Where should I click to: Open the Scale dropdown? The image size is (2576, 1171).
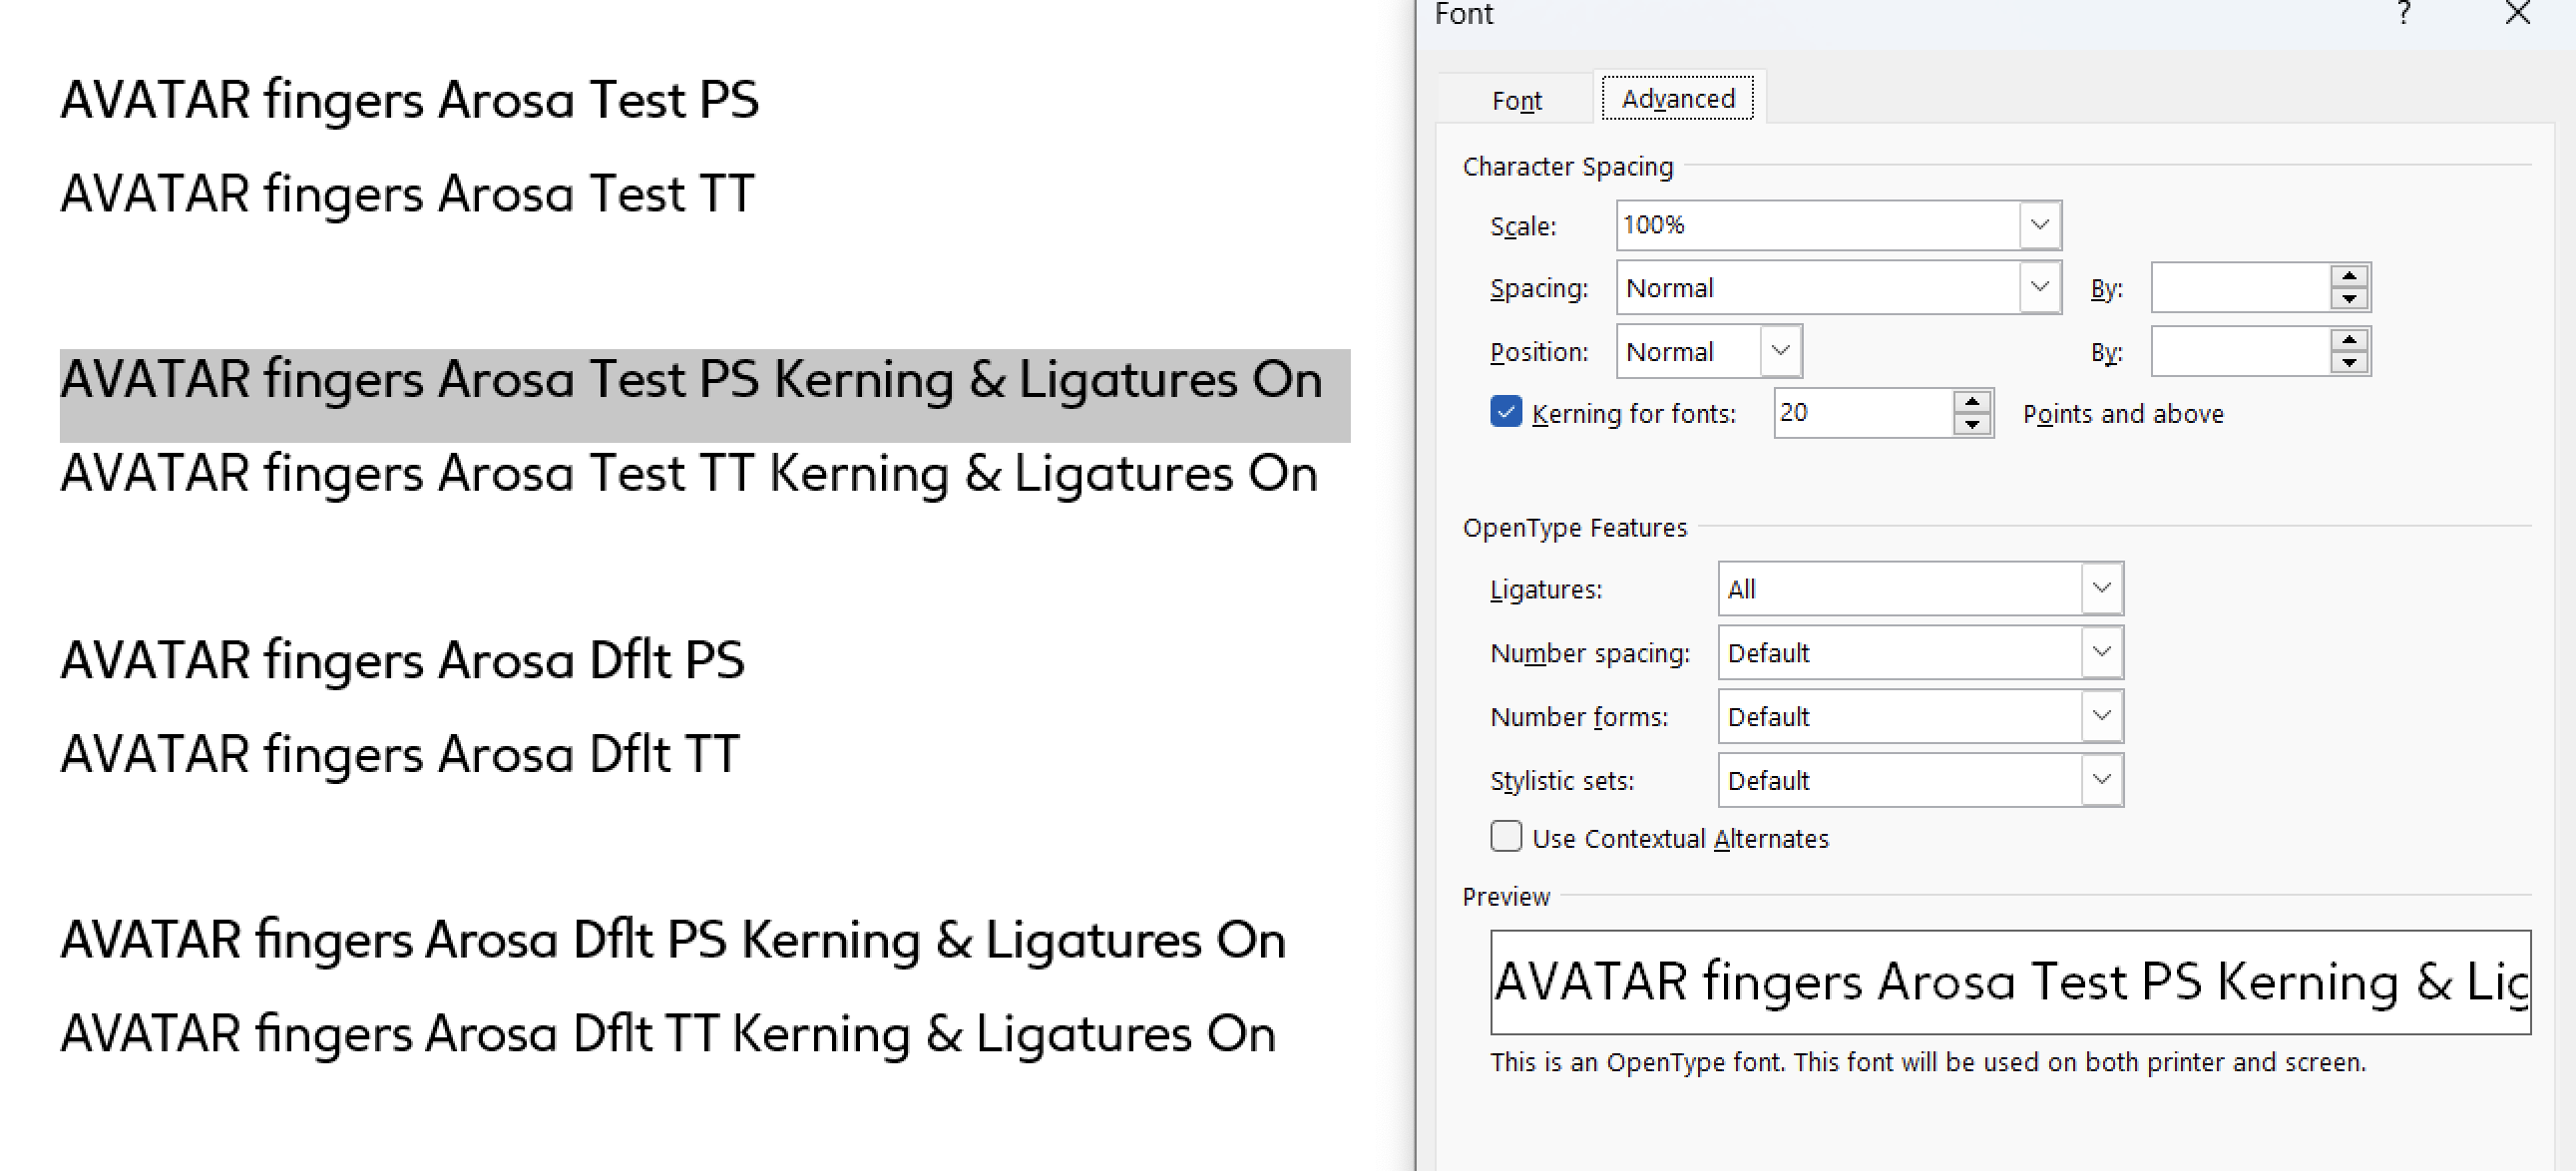pyautogui.click(x=2039, y=225)
